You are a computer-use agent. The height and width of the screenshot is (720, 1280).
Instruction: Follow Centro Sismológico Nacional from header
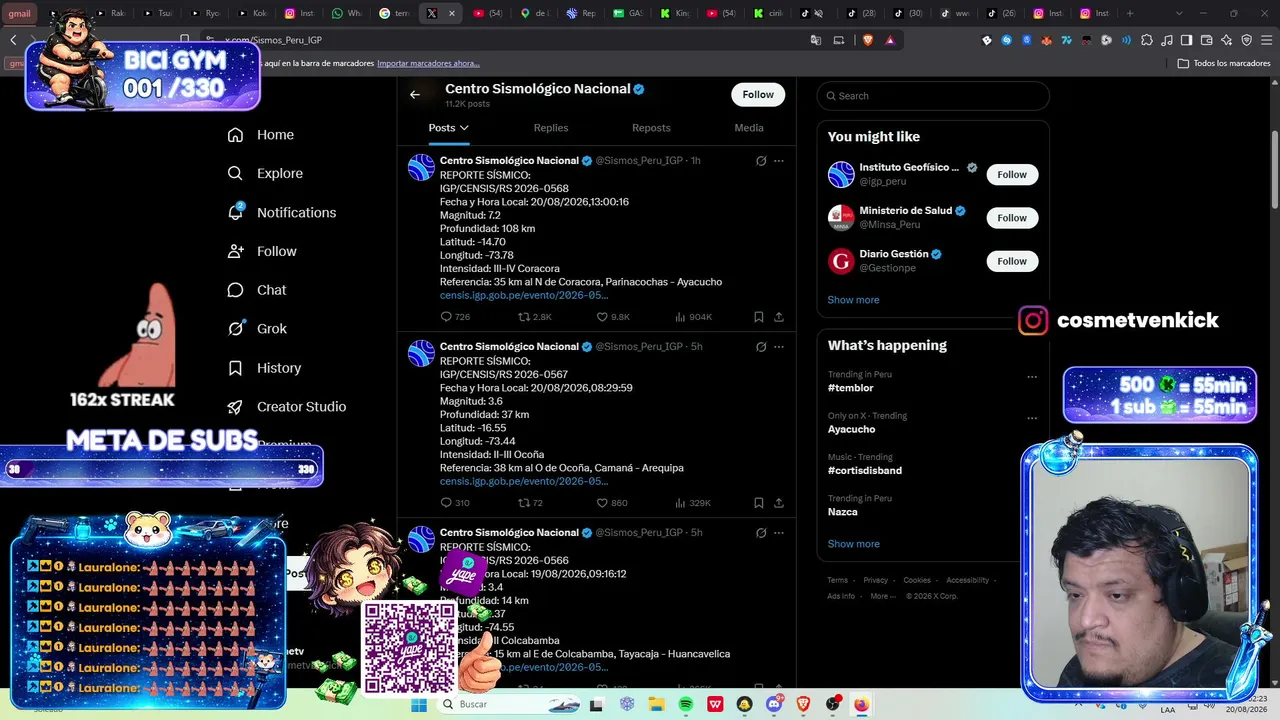tap(758, 95)
